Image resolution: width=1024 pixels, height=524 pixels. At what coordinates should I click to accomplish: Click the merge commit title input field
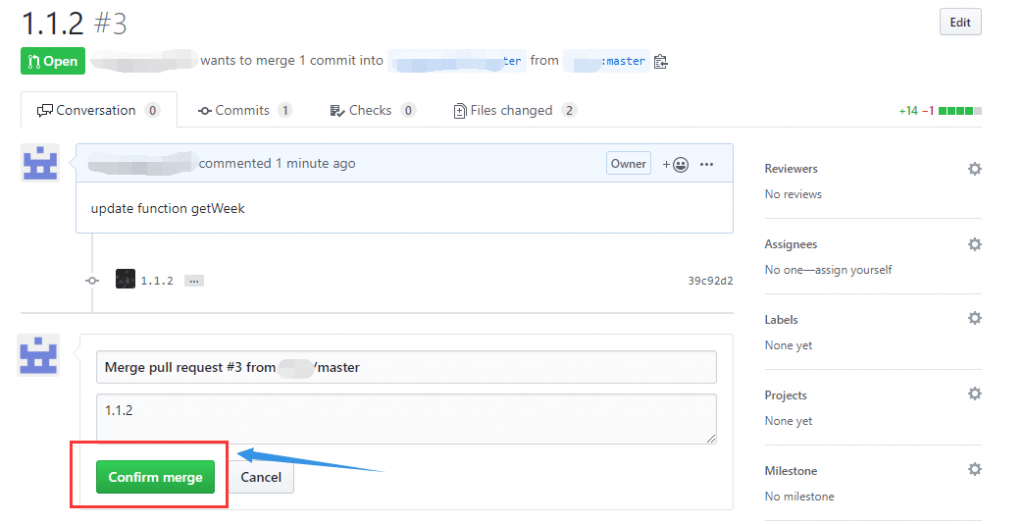(406, 367)
